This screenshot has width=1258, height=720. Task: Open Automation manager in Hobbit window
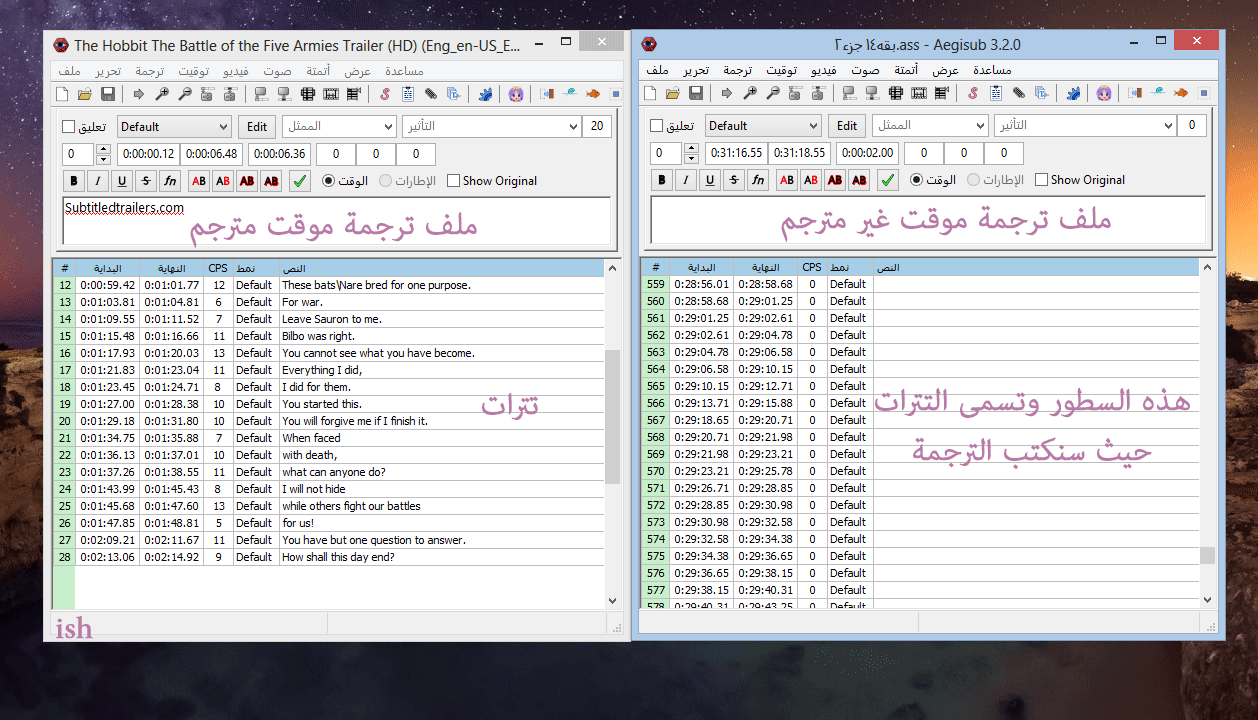tap(485, 94)
